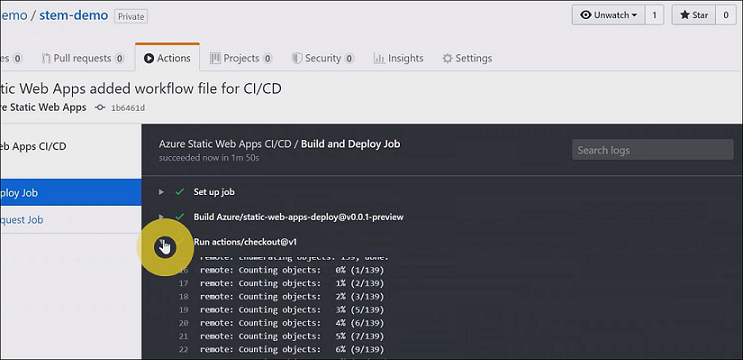Open the stem-demo repository link
The image size is (743, 360).
pyautogui.click(x=73, y=15)
